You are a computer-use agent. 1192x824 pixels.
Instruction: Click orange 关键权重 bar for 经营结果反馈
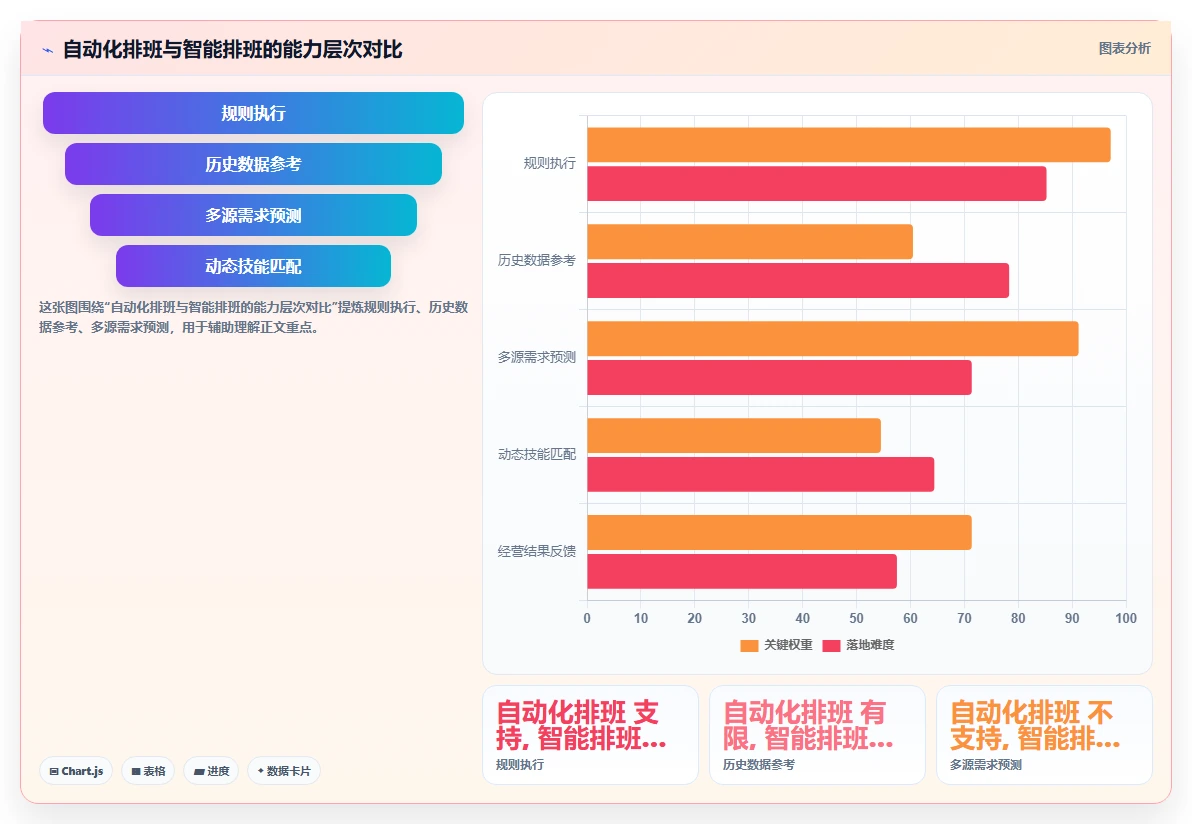[x=779, y=533]
